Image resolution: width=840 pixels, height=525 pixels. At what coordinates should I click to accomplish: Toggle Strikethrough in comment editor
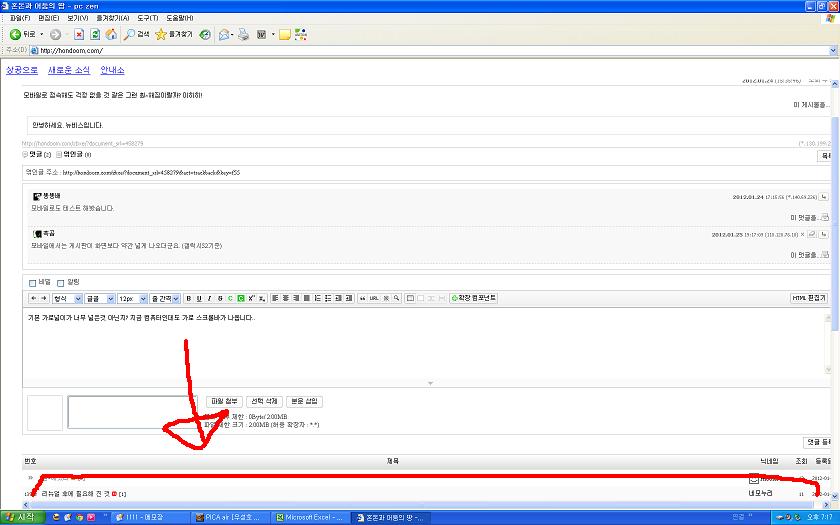pyautogui.click(x=220, y=298)
